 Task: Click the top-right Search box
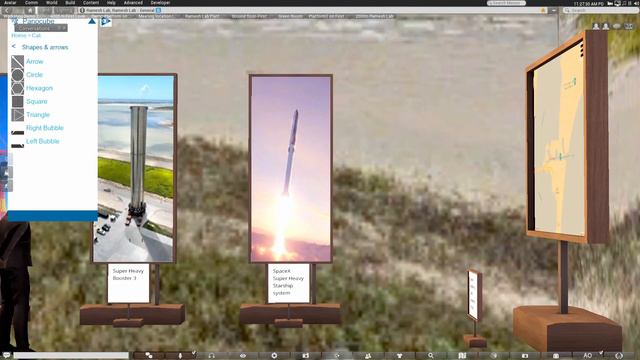[x=600, y=10]
